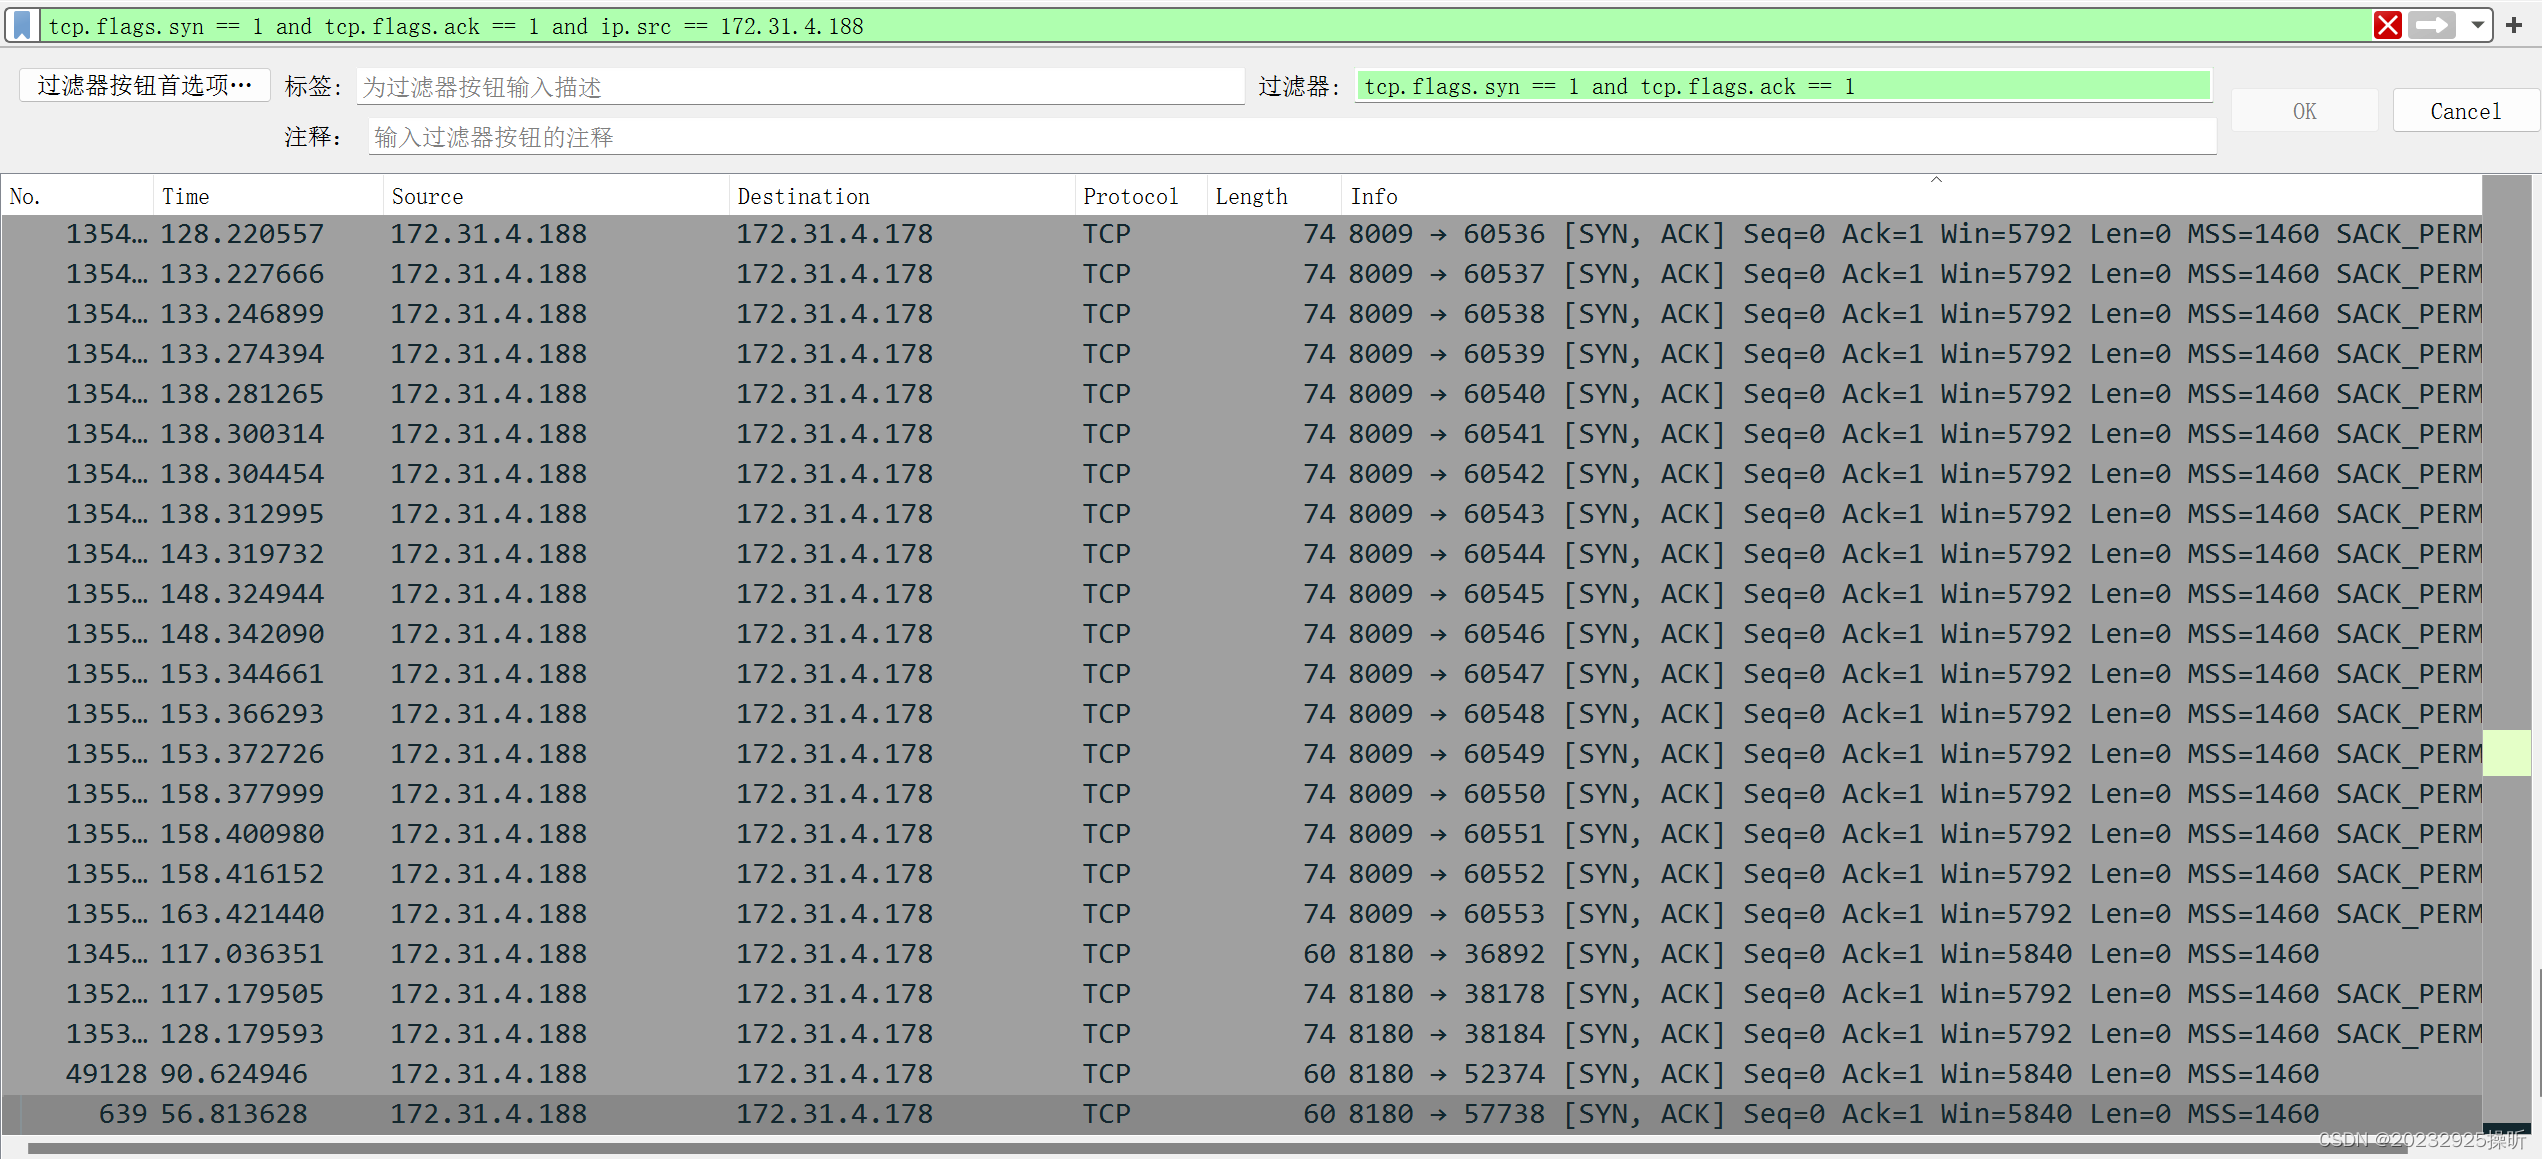Apply the display filter arrow button
This screenshot has width=2542, height=1159.
coord(2431,25)
